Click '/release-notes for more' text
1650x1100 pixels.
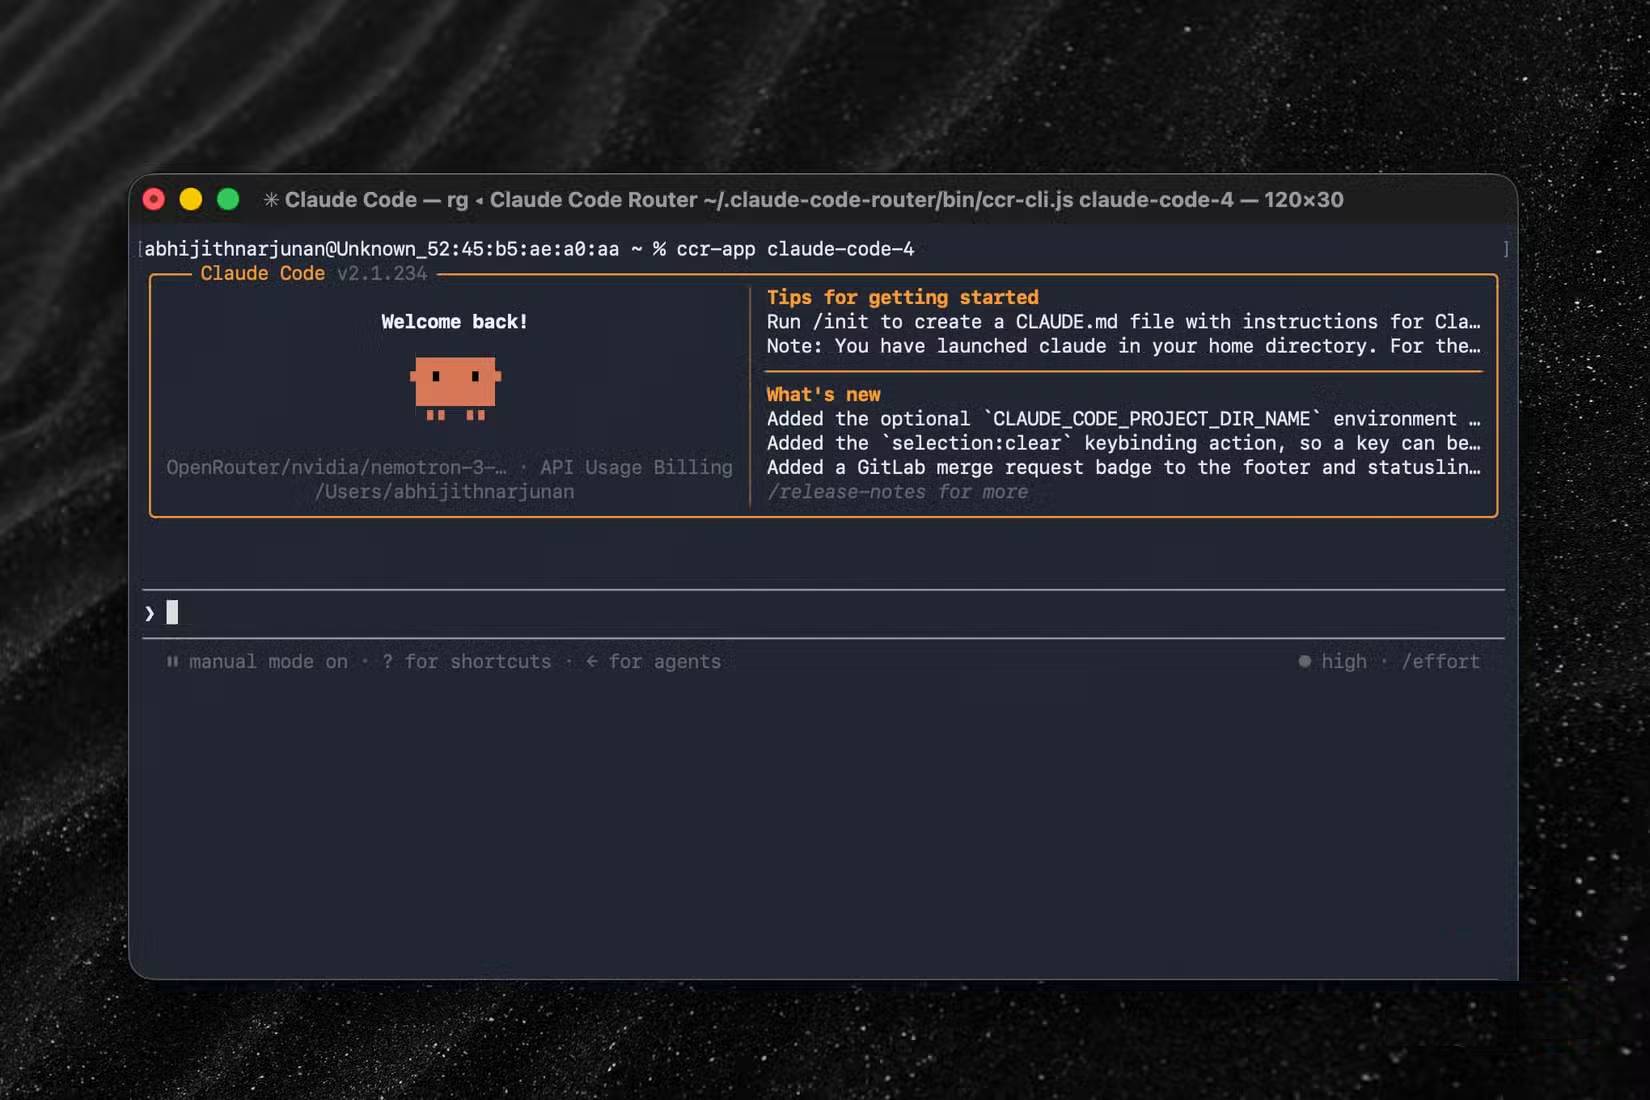coord(897,491)
